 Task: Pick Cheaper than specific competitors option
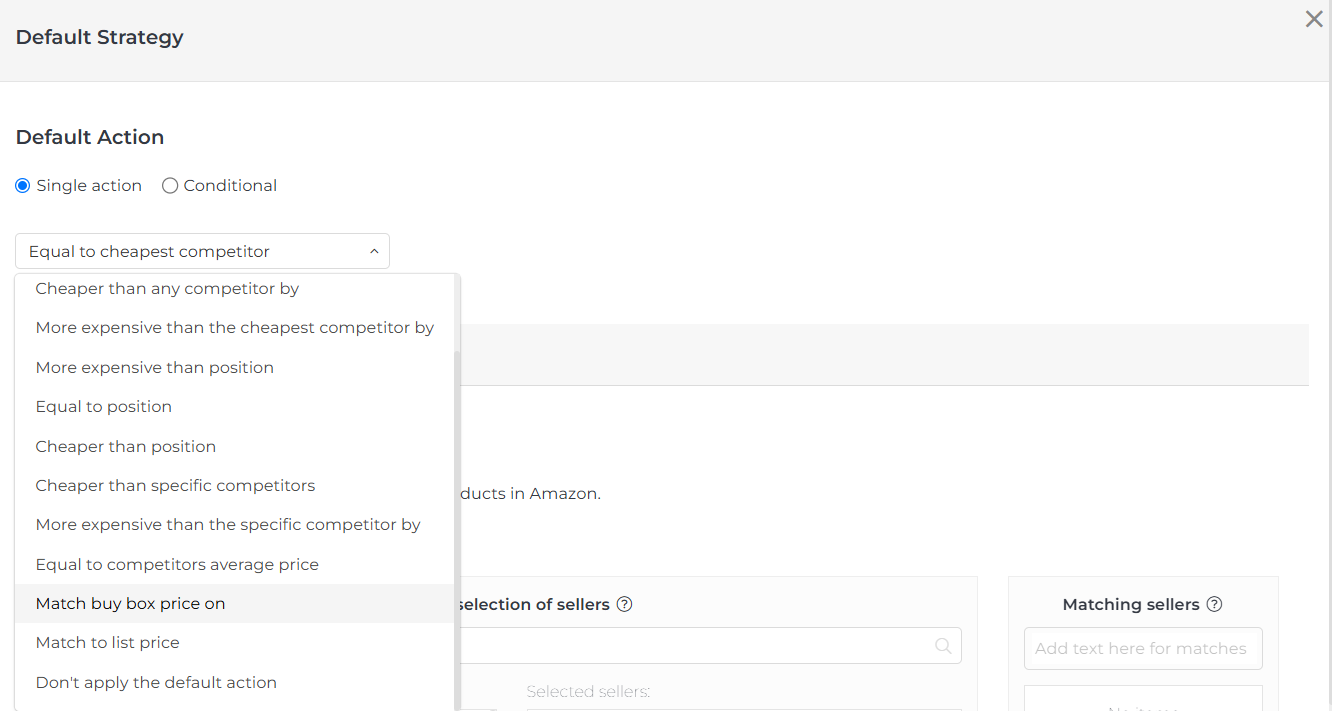(175, 486)
